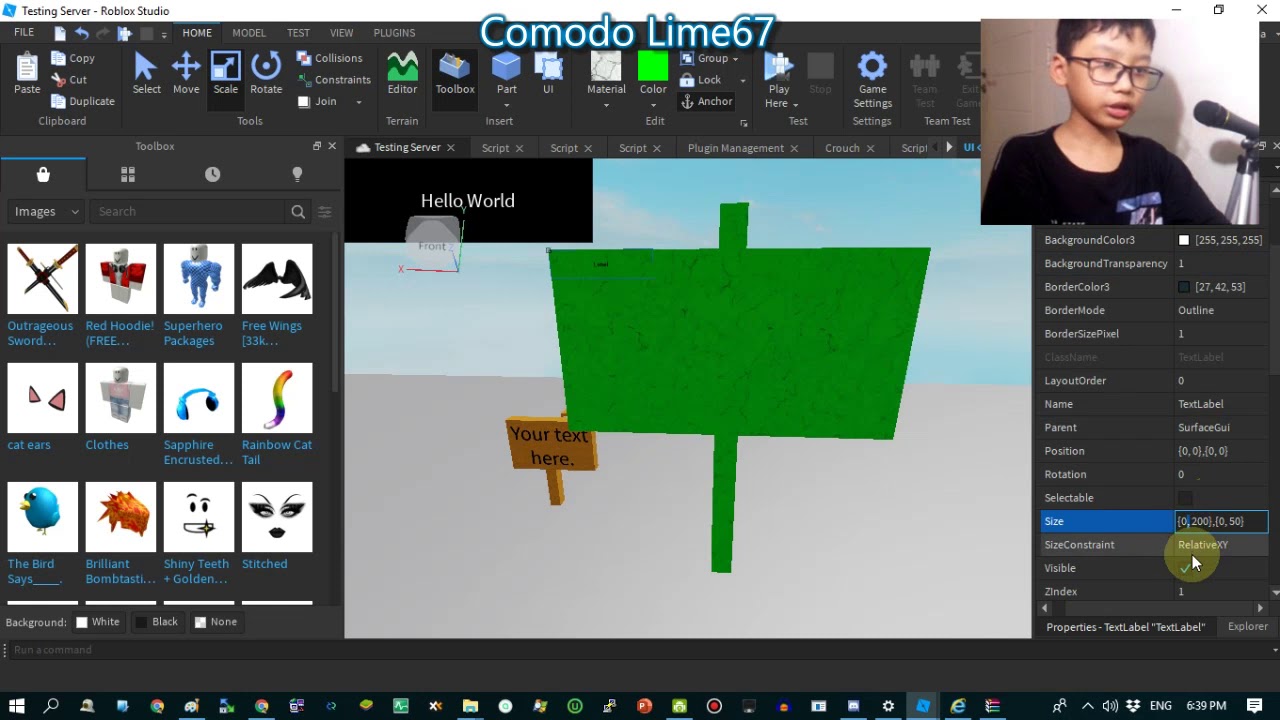Close the Toolbox panel
Viewport: 1280px width, 720px height.
(332, 146)
